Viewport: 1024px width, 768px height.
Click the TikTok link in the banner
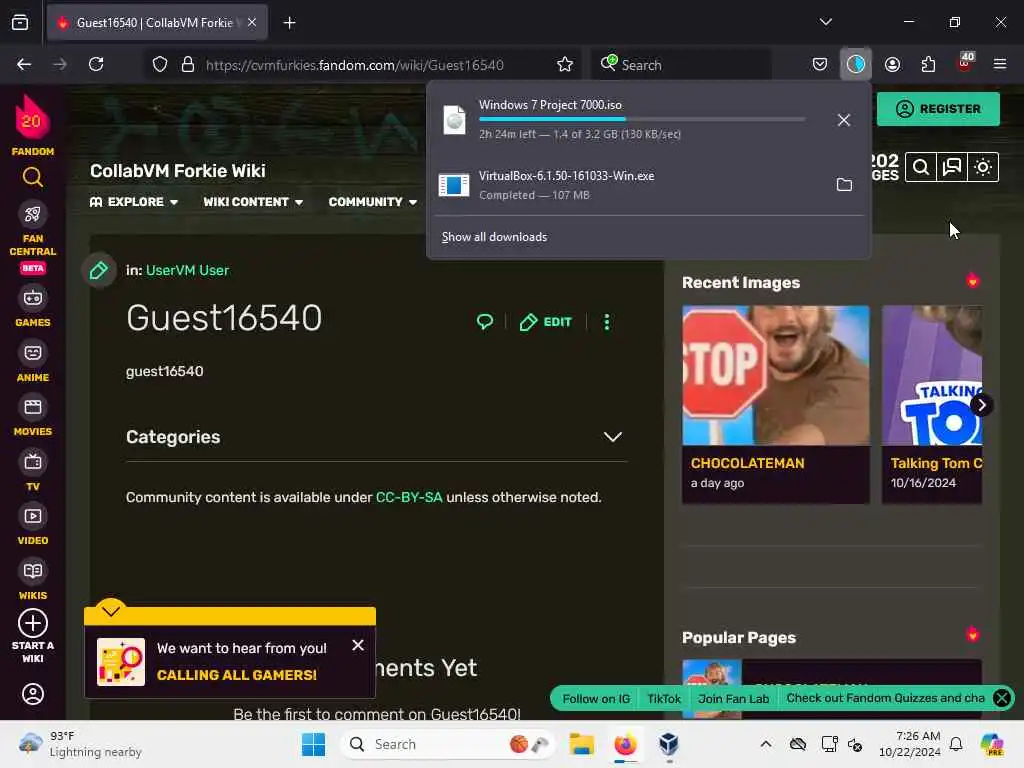point(664,698)
